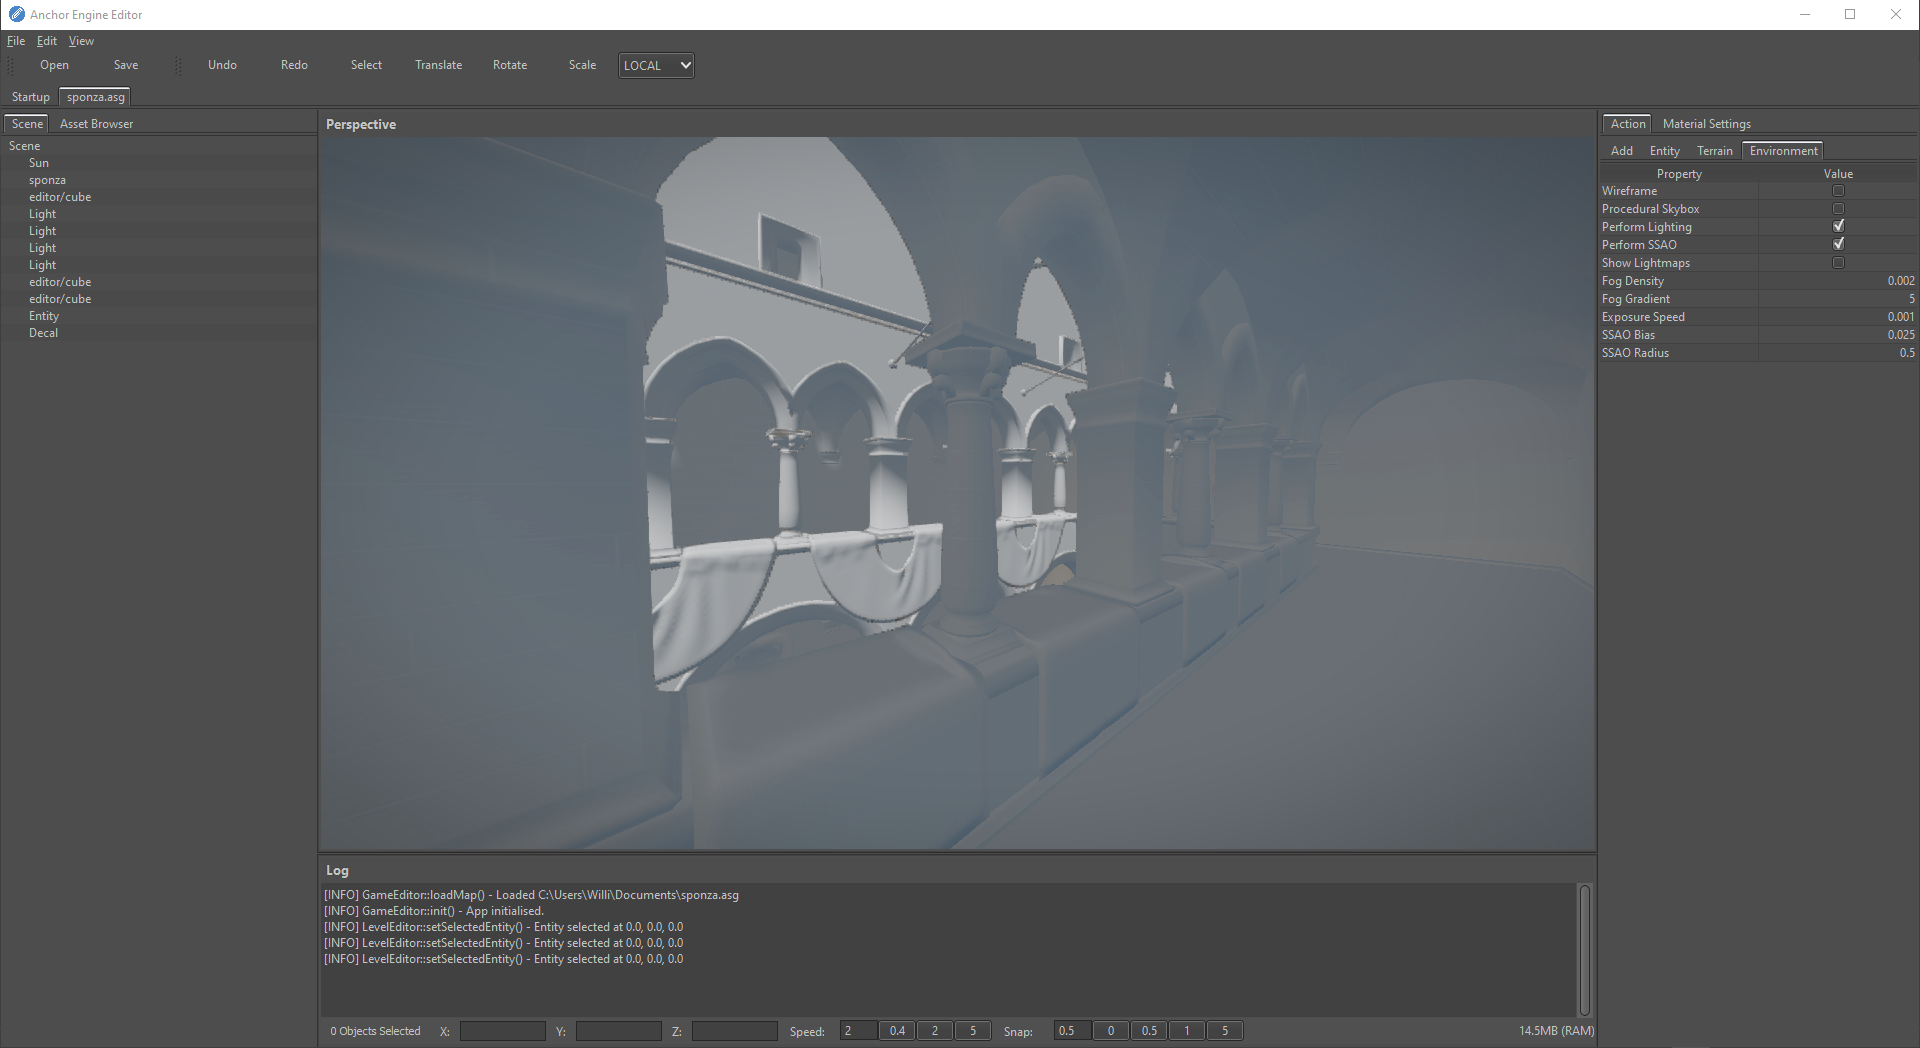
Task: Click the Save toolbar button
Action: coord(126,65)
